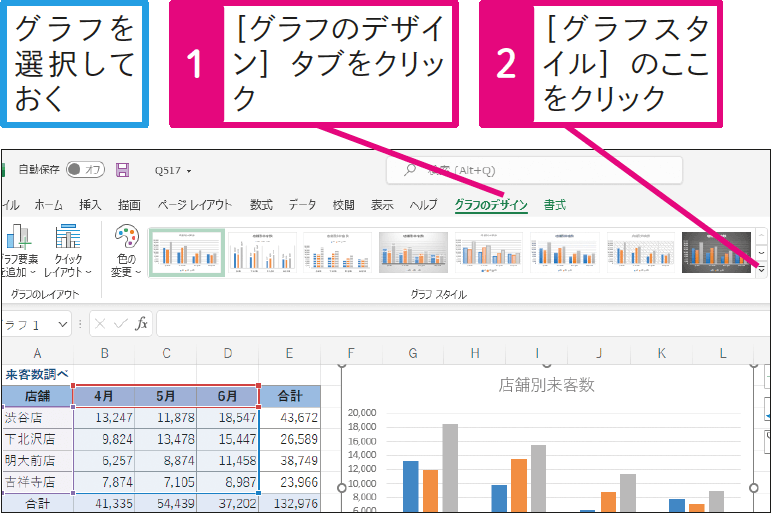Open the ホーム tab

point(48,205)
